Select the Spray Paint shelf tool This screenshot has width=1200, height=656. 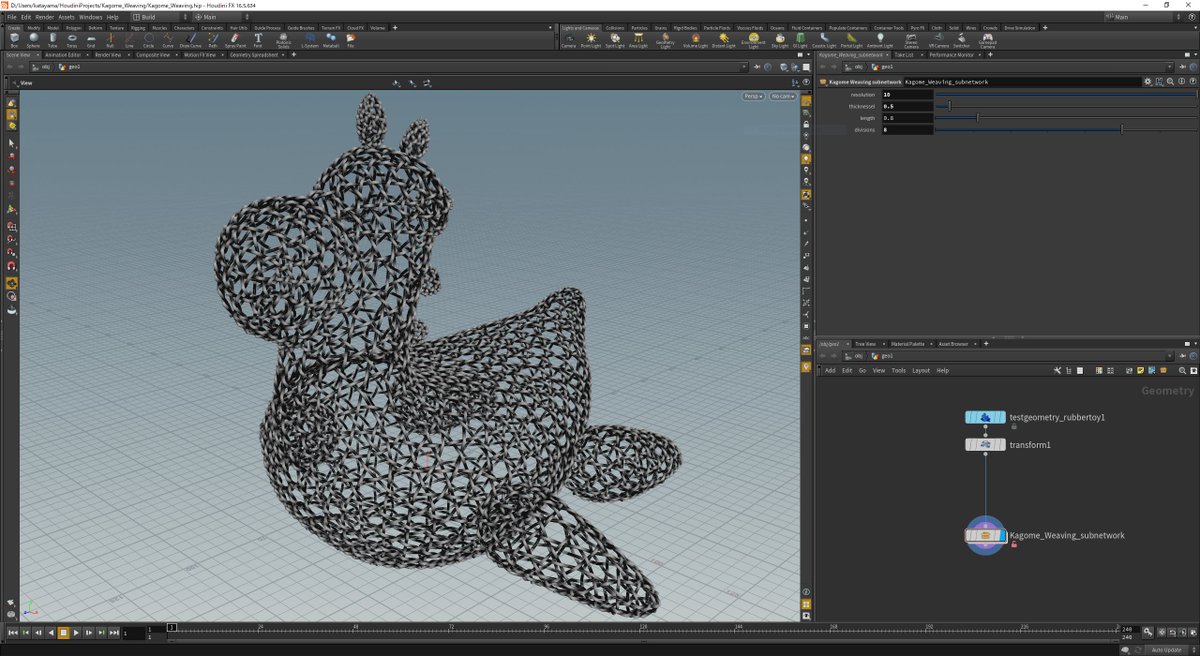(x=235, y=39)
